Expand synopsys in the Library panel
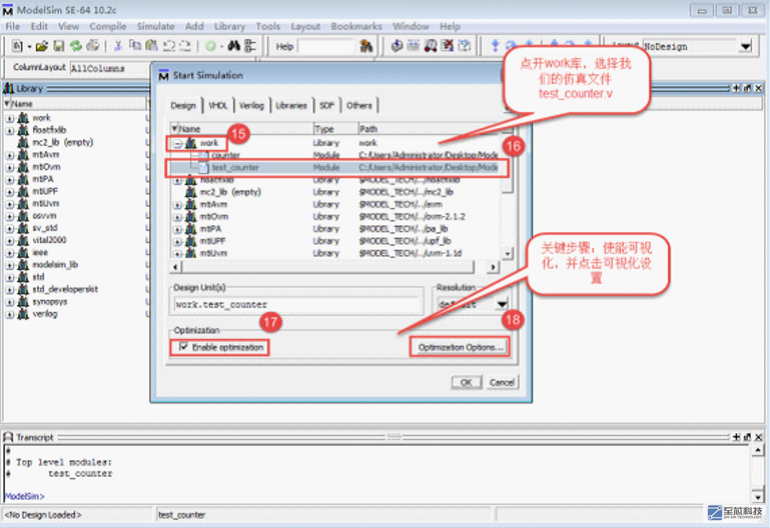The height and width of the screenshot is (528, 770). tap(10, 302)
